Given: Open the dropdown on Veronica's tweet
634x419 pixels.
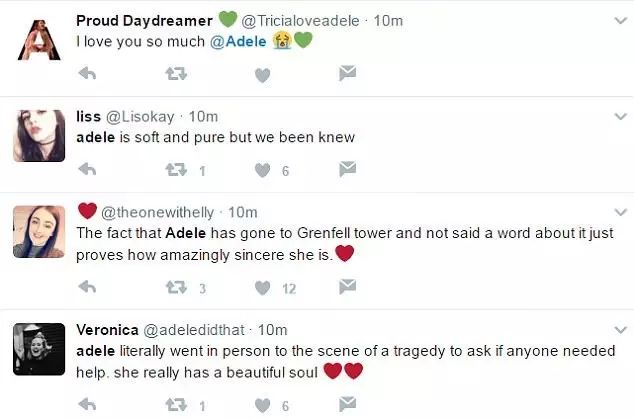Looking at the screenshot, I should [620, 330].
